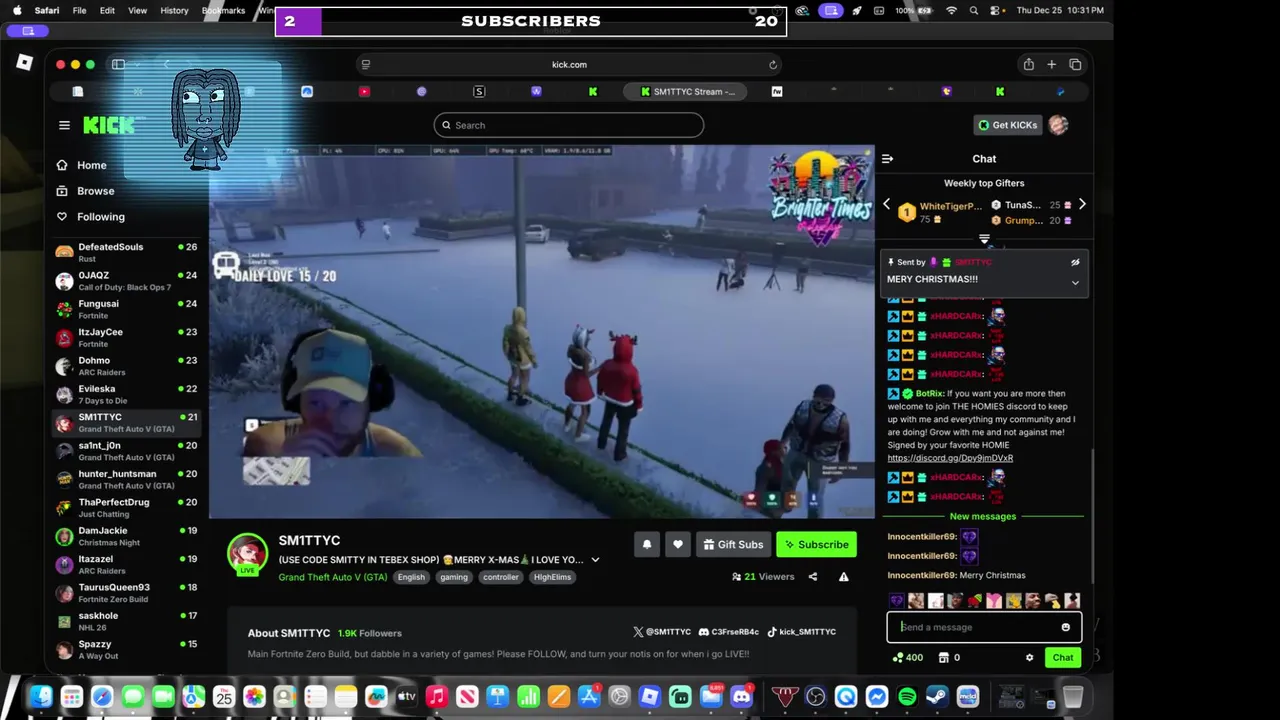Open the X @SM1TTYC profile link
Image resolution: width=1280 pixels, height=720 pixels.
point(662,632)
